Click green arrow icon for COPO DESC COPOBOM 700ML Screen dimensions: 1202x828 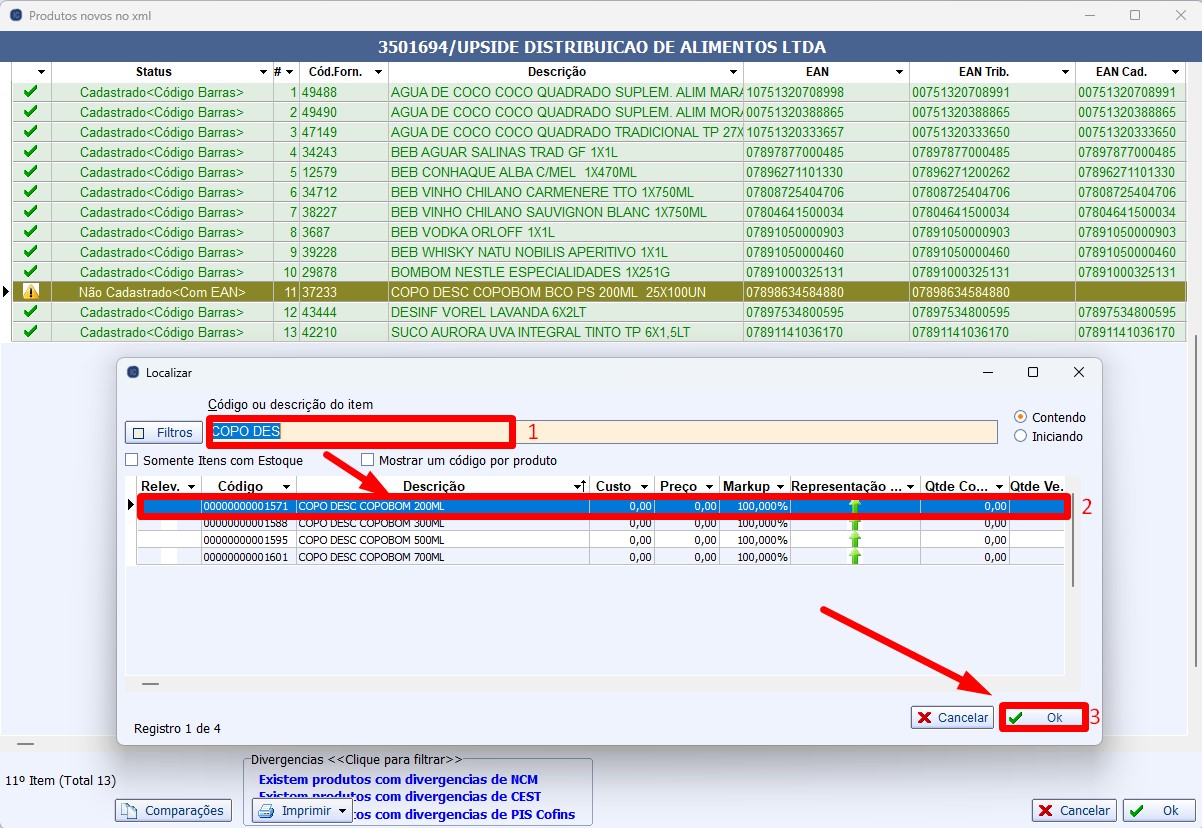[x=854, y=557]
